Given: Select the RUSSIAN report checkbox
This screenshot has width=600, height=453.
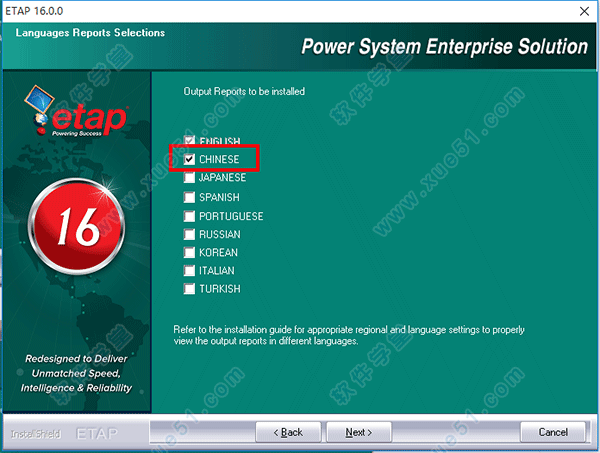Looking at the screenshot, I should (189, 234).
